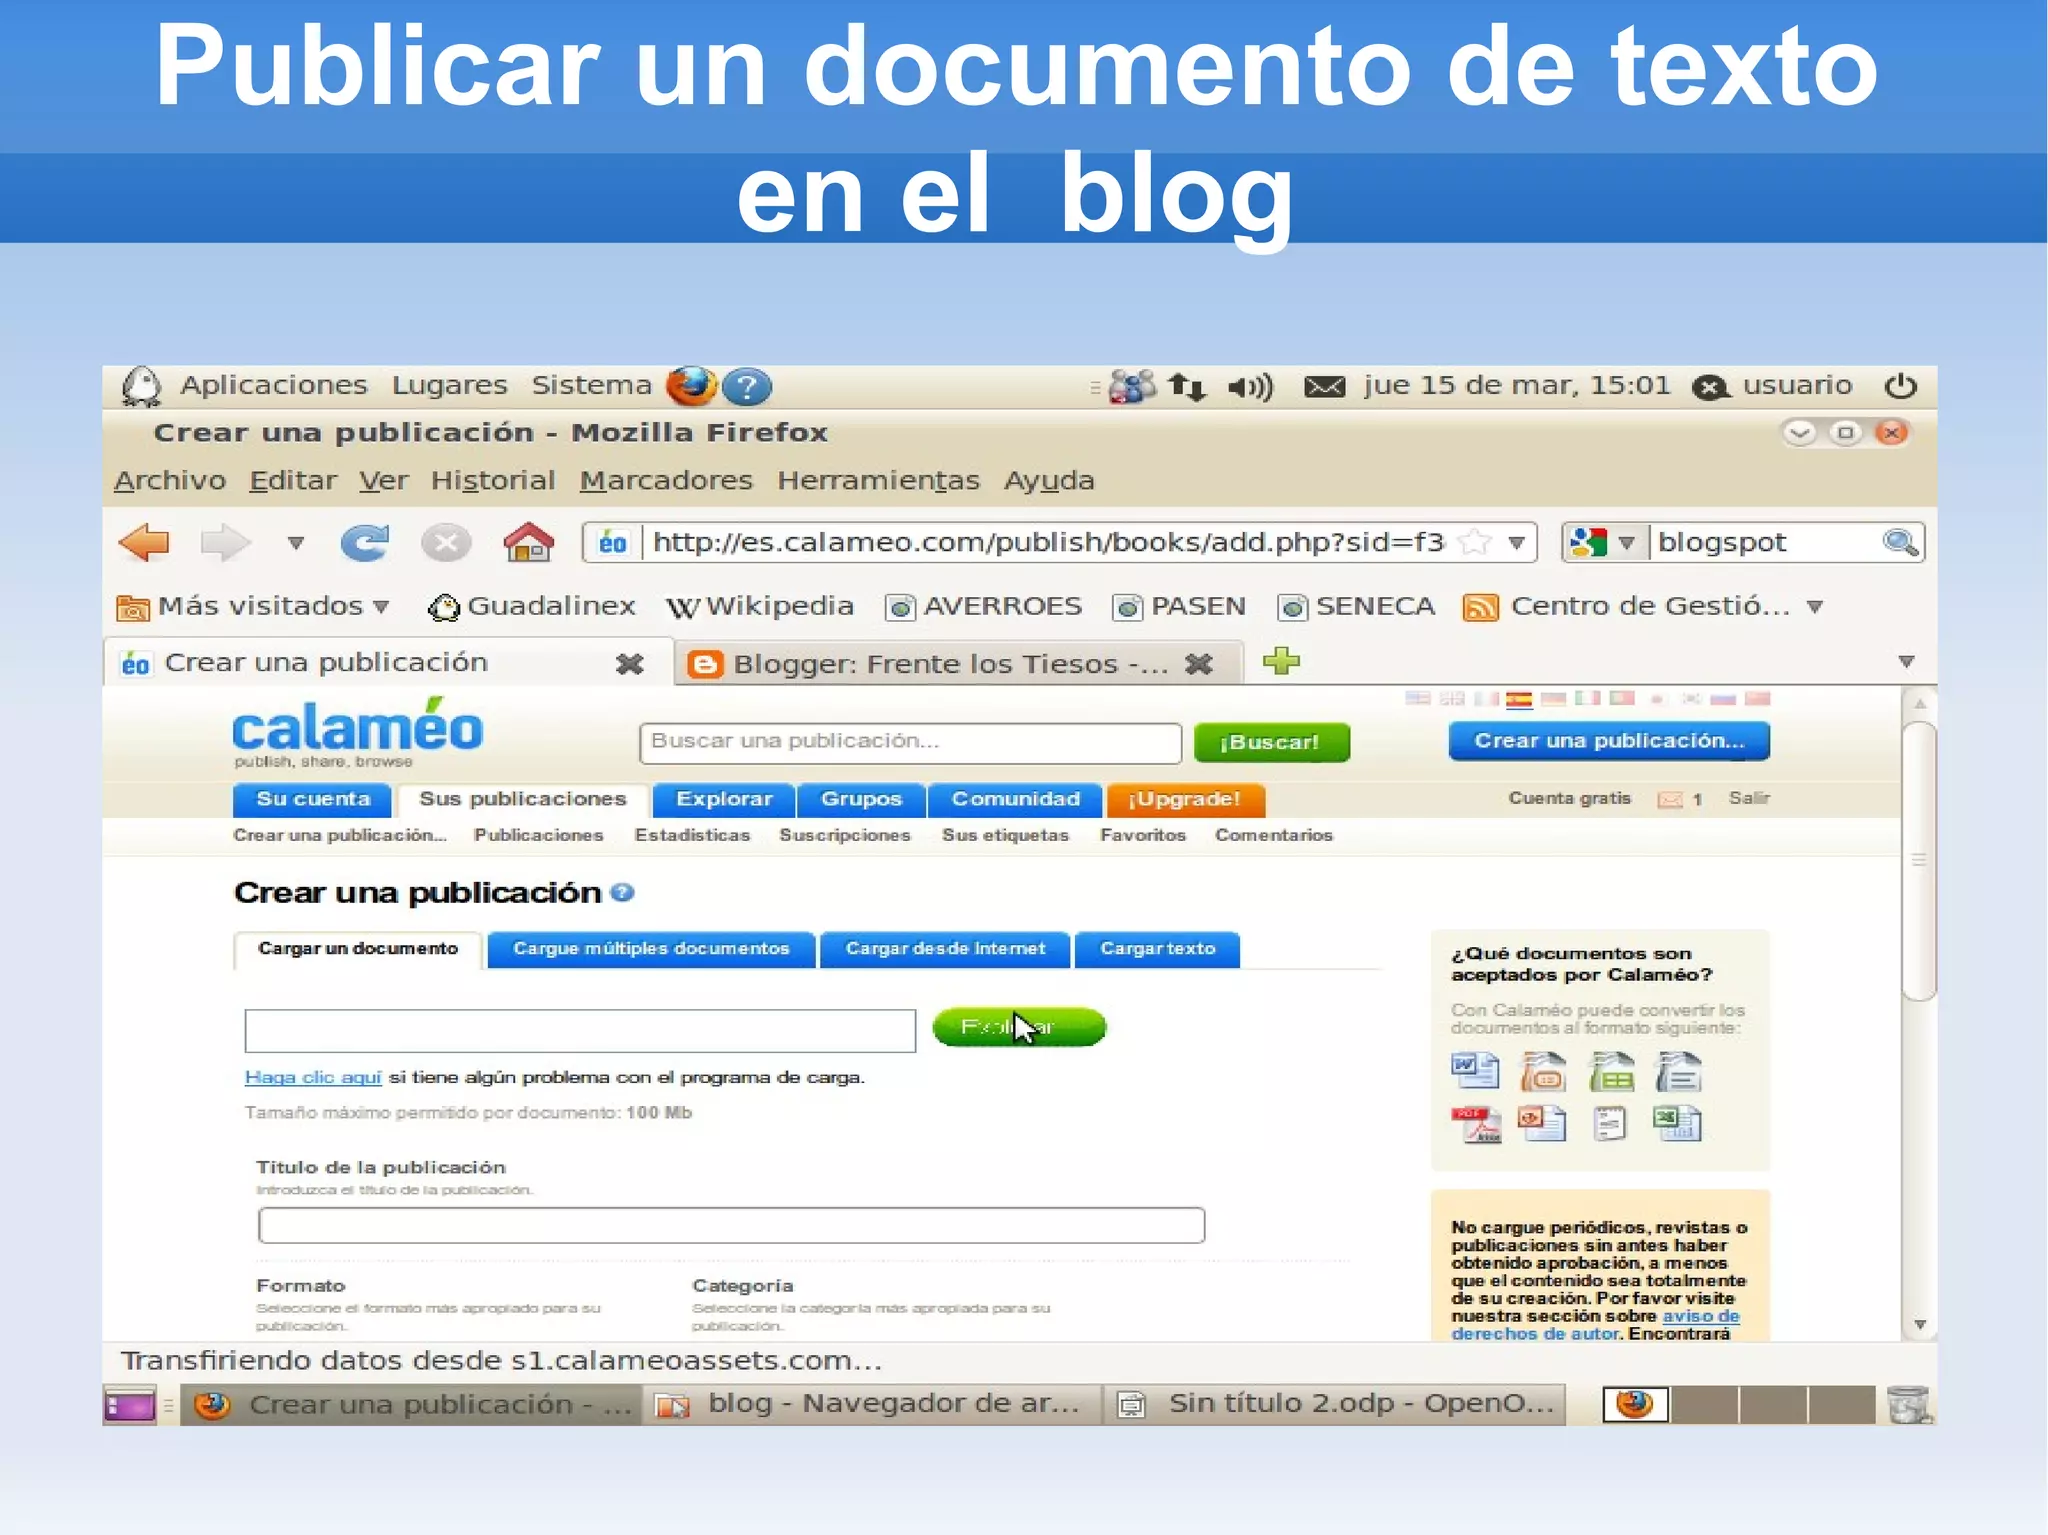Close the Blogger Frente los Tiesos tab
Image resolution: width=2048 pixels, height=1535 pixels.
[1199, 663]
